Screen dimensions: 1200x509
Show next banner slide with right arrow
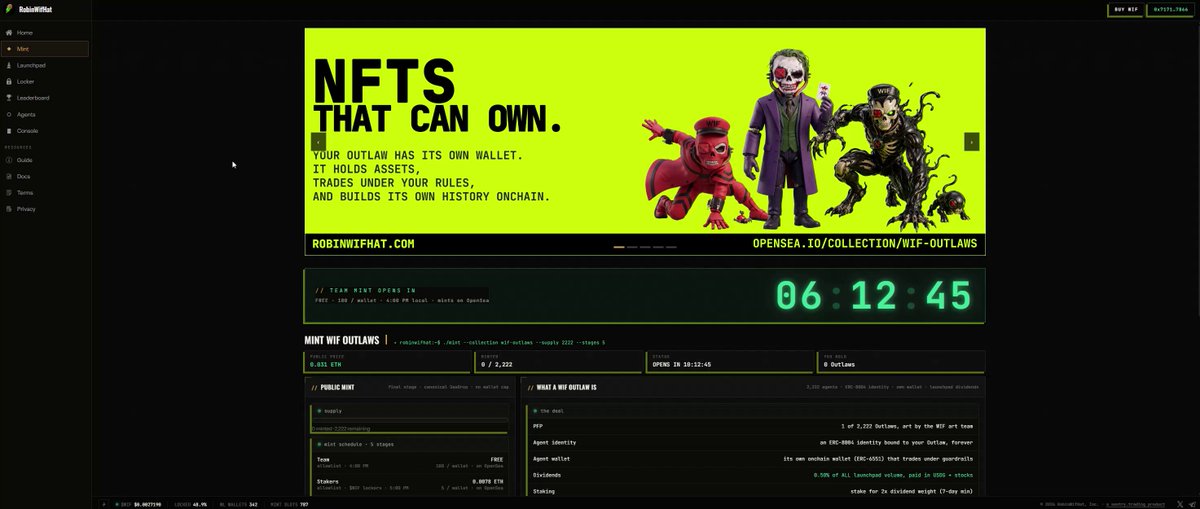click(971, 142)
